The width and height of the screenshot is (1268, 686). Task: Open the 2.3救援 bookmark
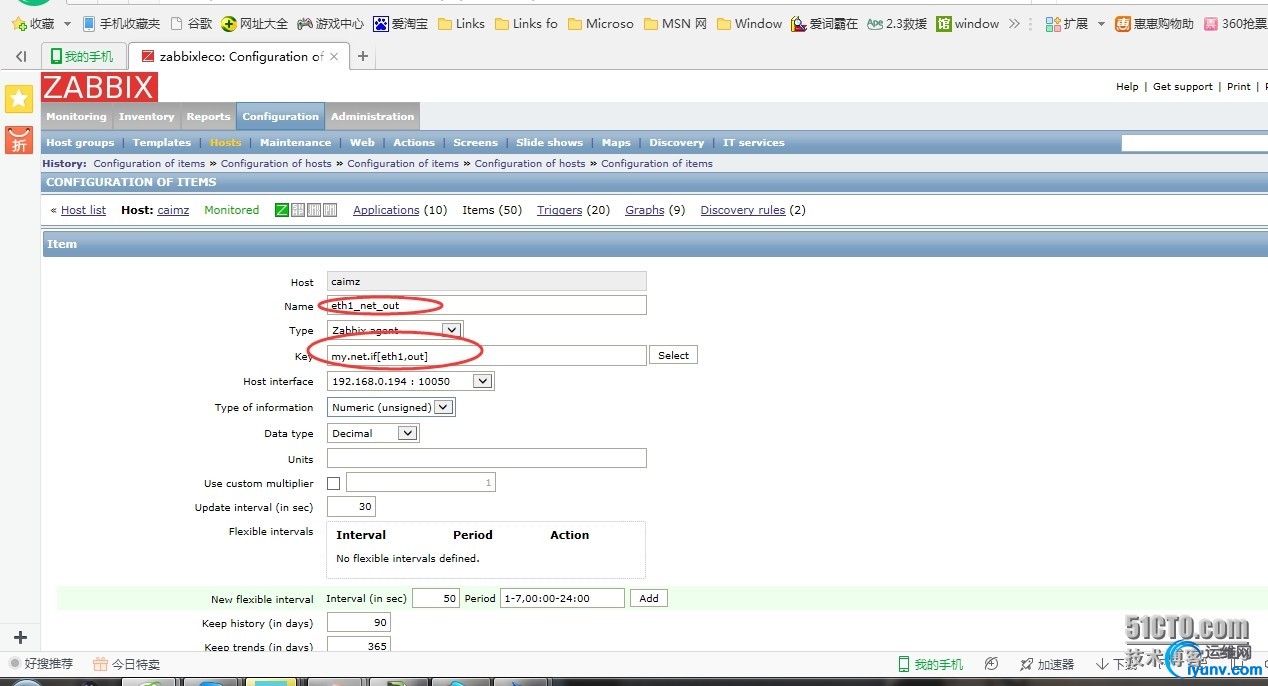[897, 23]
